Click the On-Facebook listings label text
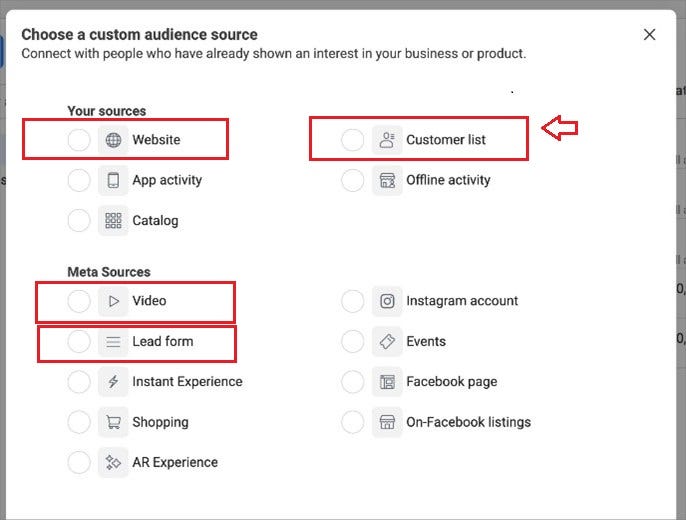 (469, 422)
